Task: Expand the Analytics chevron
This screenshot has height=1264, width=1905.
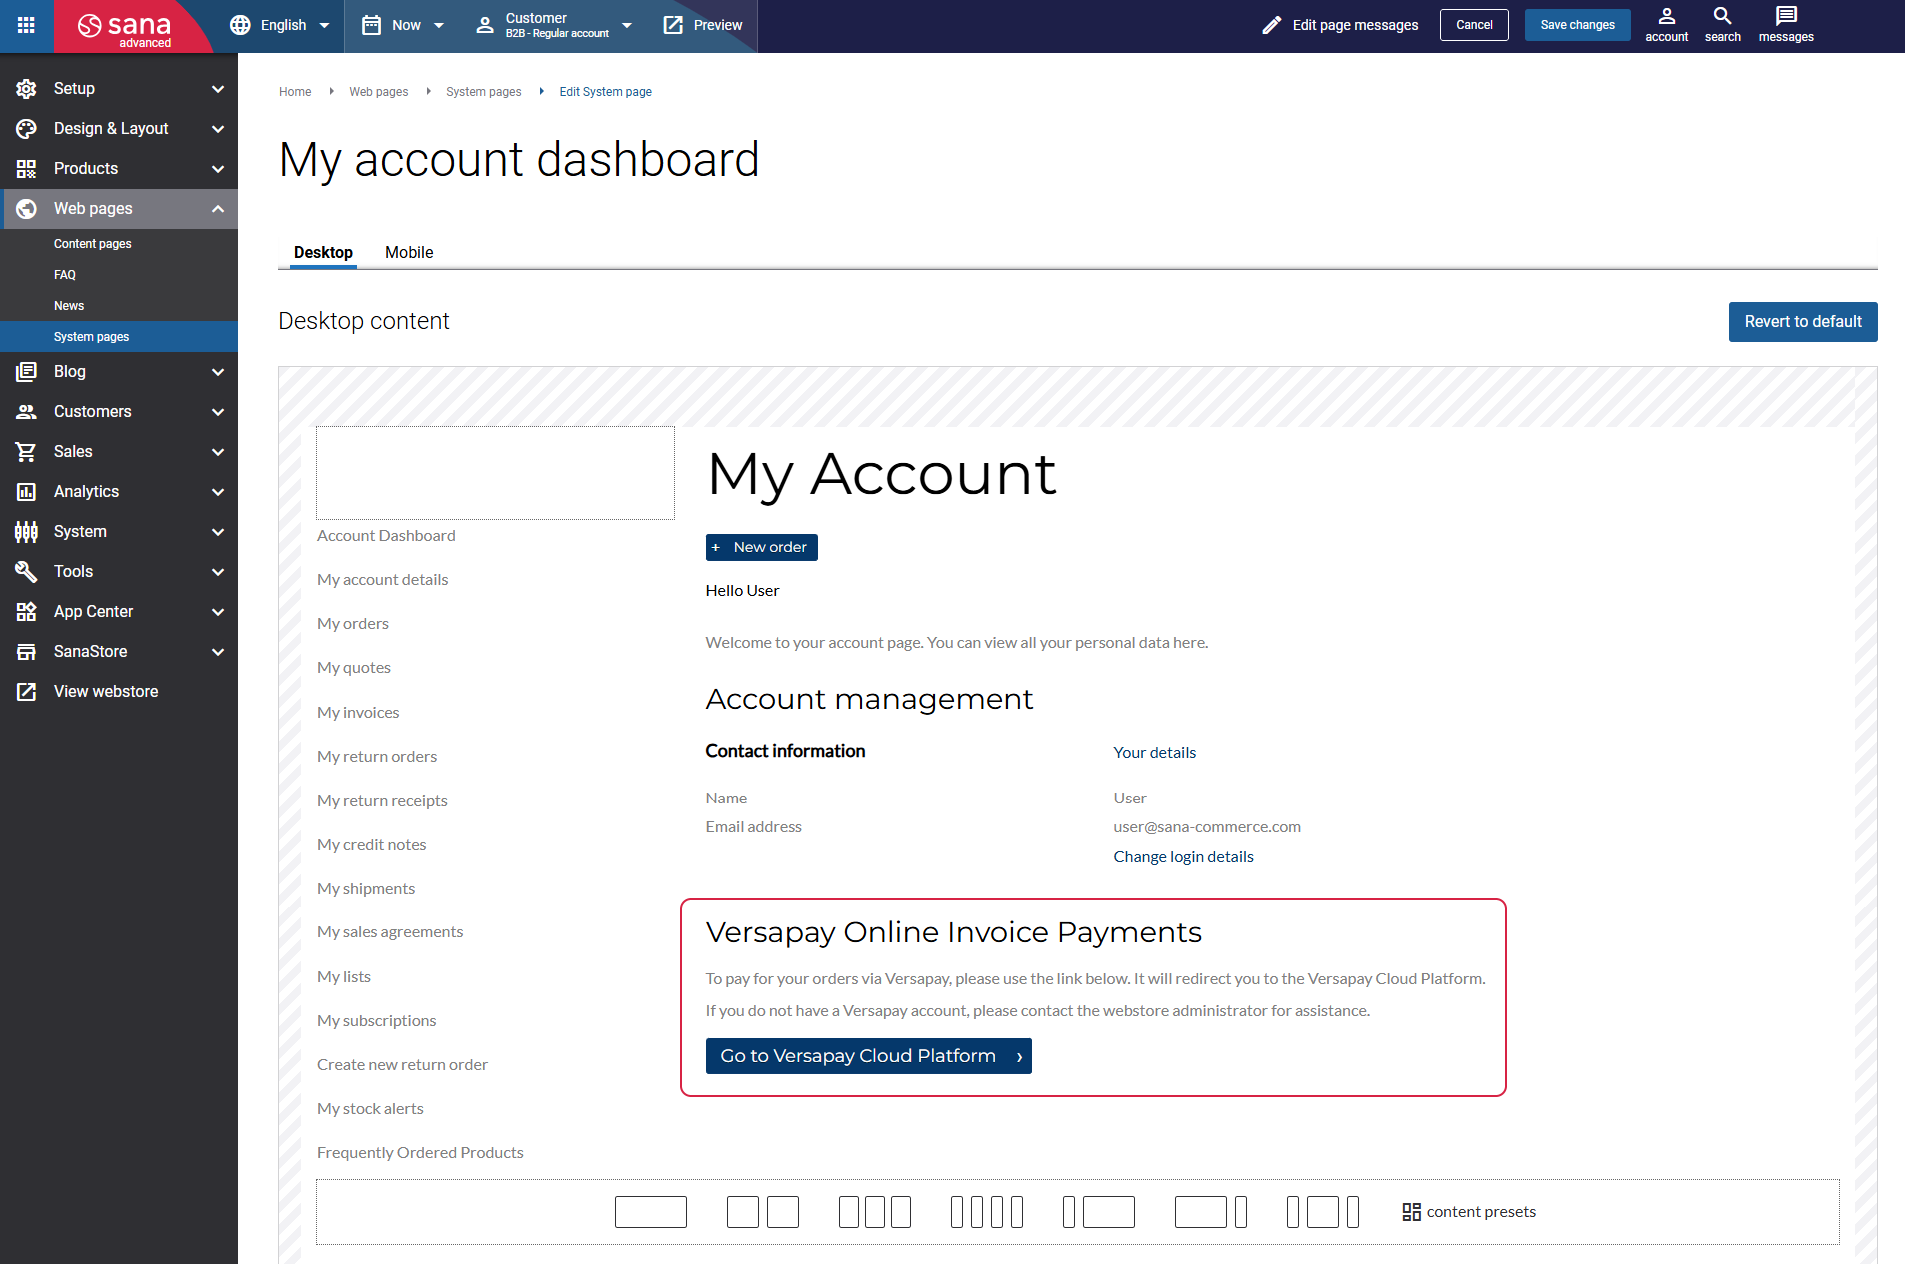Action: click(x=218, y=492)
